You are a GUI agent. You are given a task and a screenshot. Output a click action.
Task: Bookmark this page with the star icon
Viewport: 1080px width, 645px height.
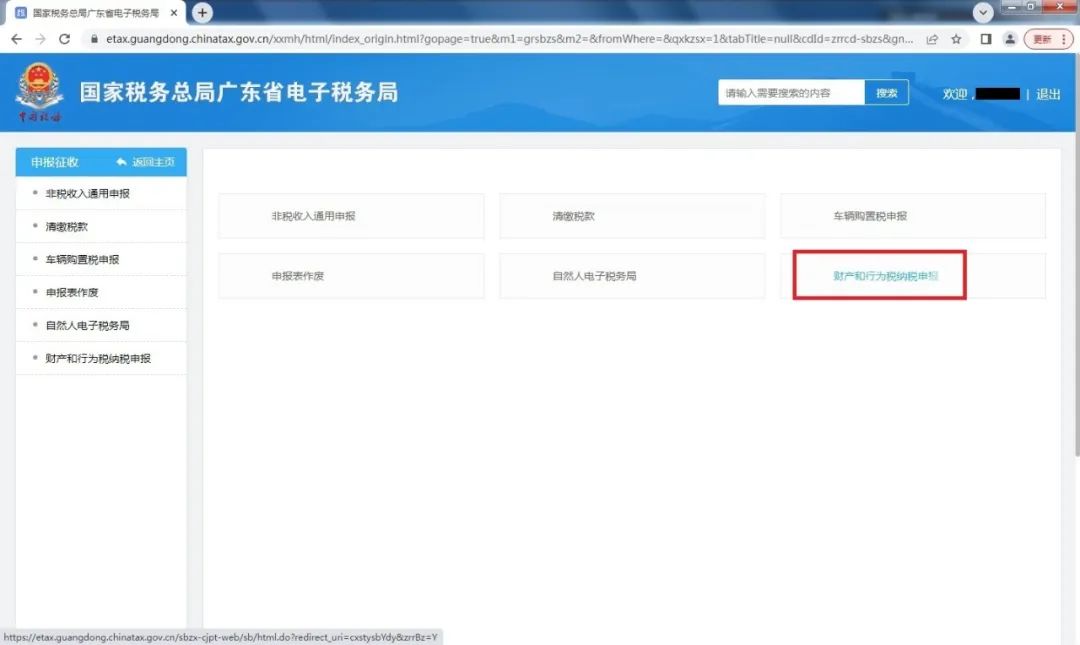tap(956, 39)
